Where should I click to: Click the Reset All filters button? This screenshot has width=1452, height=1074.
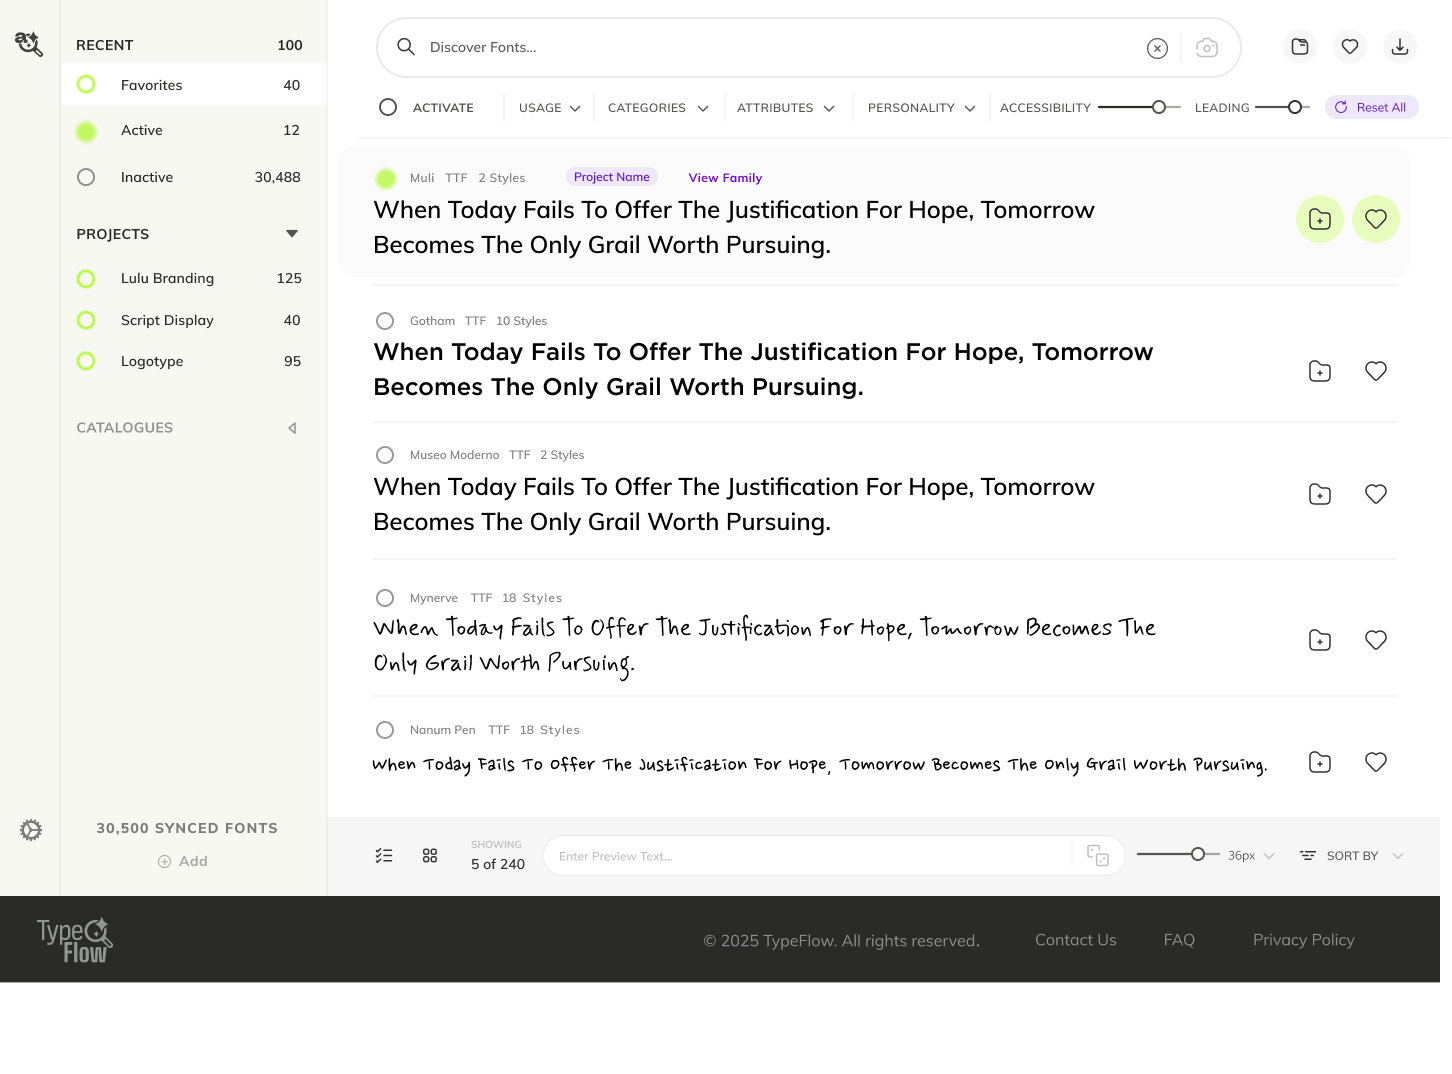[1372, 107]
